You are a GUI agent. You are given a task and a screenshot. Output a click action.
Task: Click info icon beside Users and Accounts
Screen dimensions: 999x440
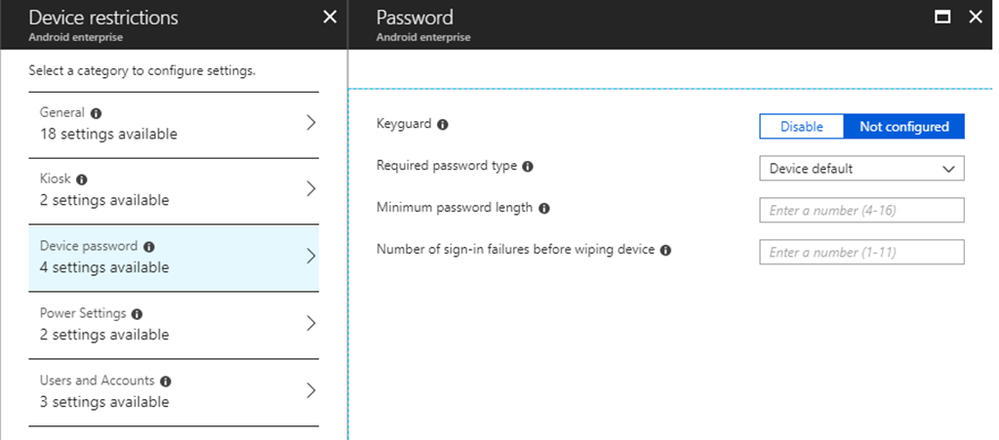pyautogui.click(x=165, y=381)
